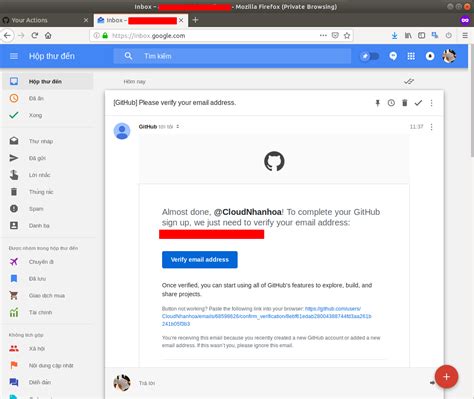
Task: Sweep all of today's emails done
Action: (409, 81)
